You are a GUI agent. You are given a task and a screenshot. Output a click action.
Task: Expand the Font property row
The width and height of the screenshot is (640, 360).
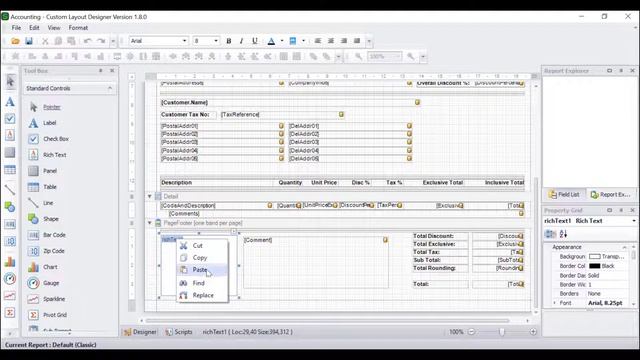click(554, 303)
